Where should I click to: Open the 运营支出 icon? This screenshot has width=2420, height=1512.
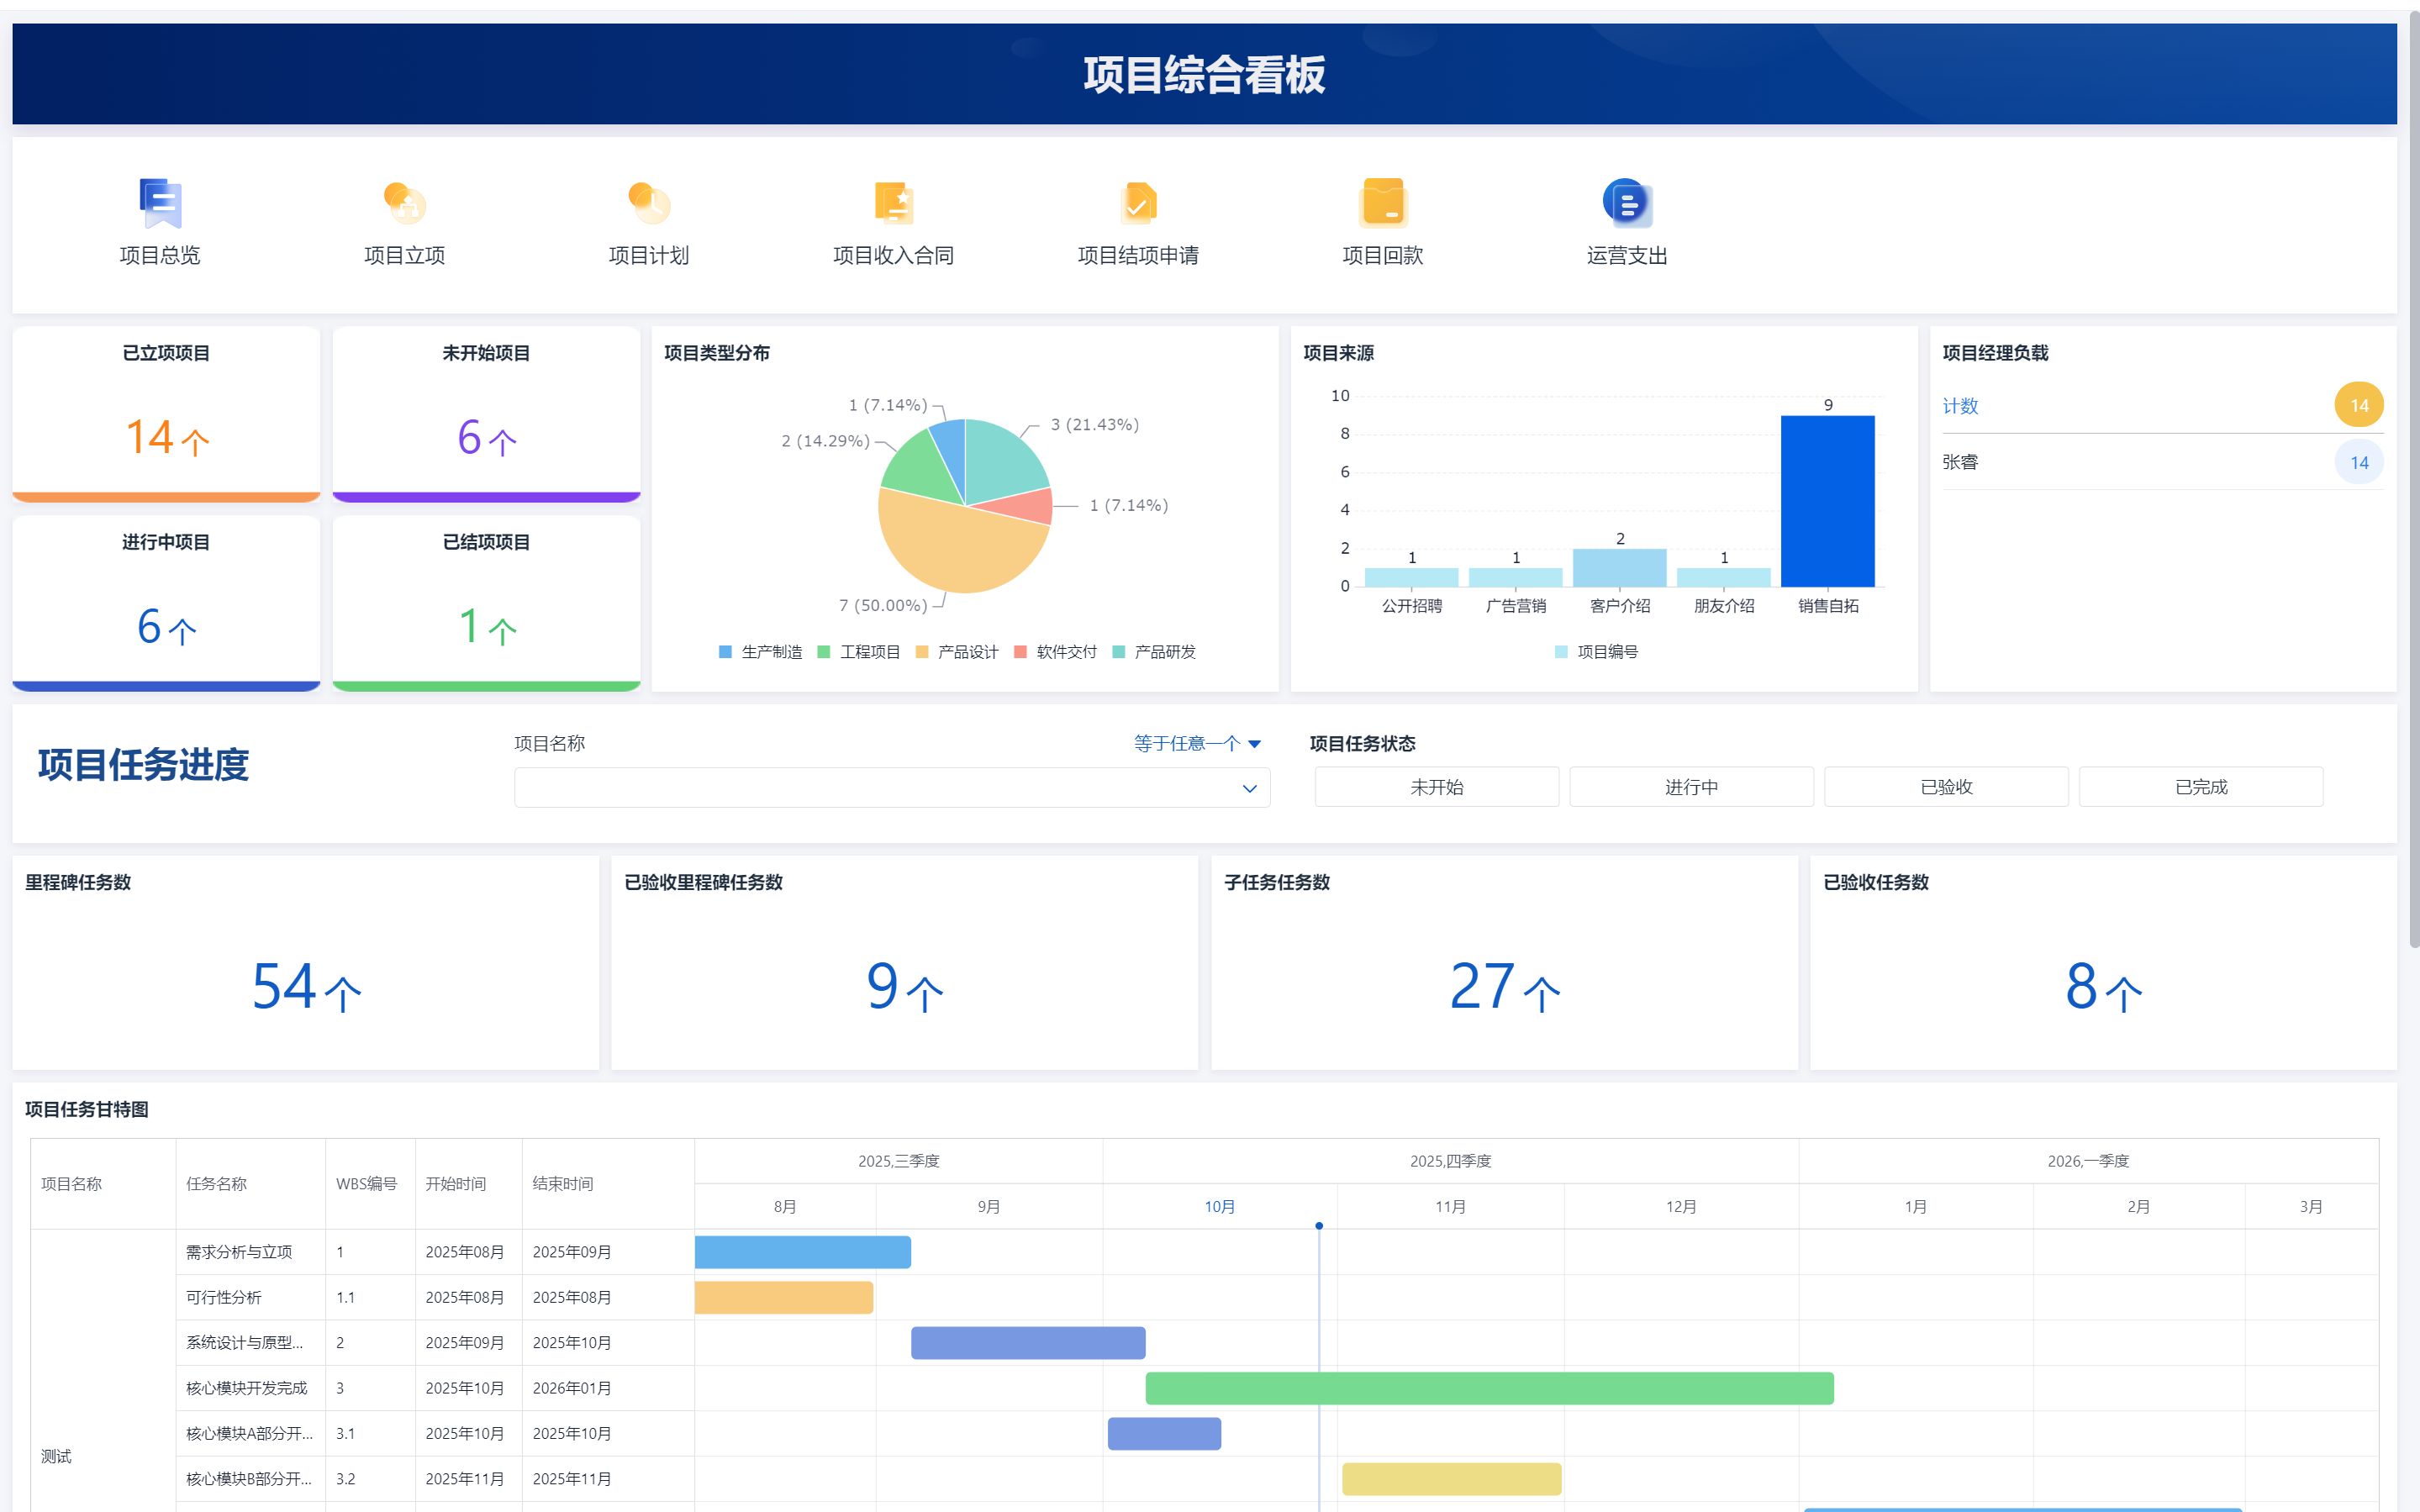tap(1627, 203)
